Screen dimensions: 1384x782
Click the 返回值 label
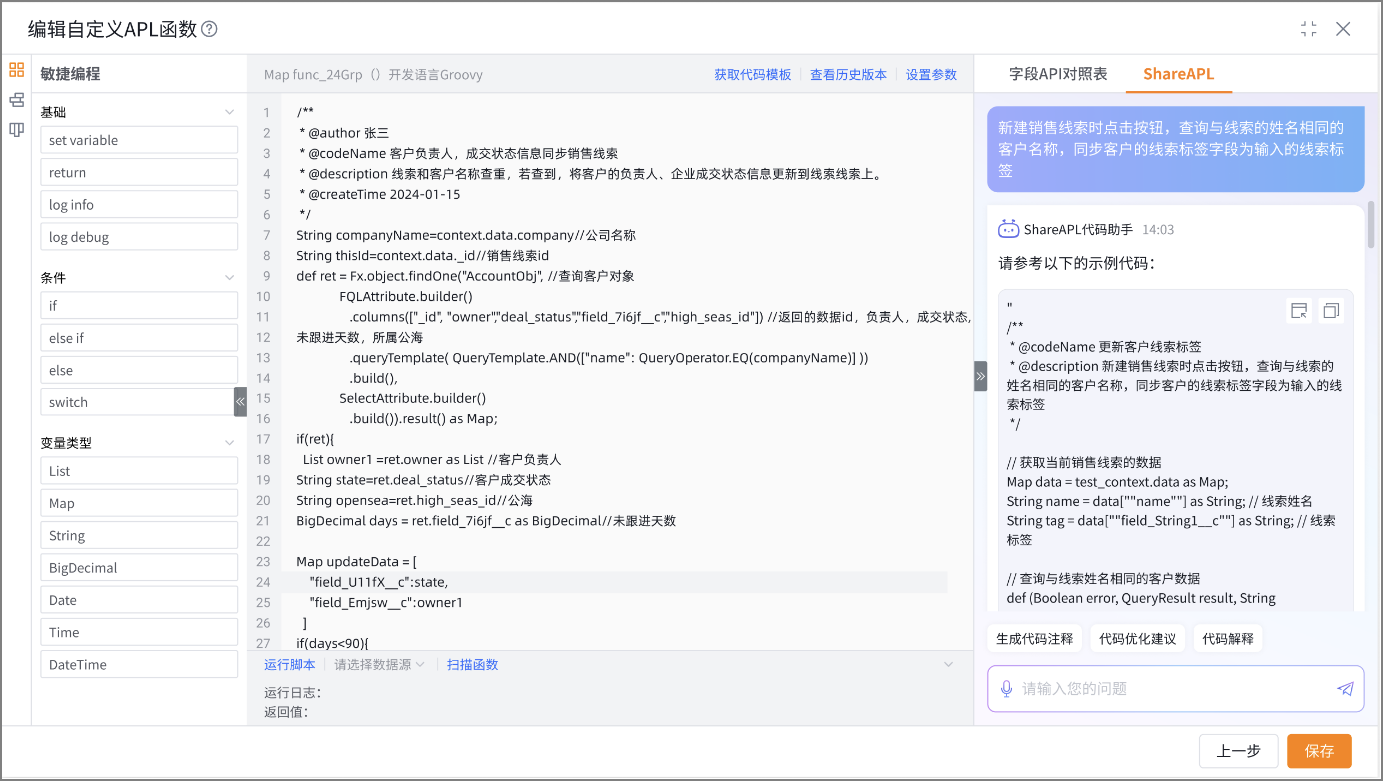coord(285,712)
